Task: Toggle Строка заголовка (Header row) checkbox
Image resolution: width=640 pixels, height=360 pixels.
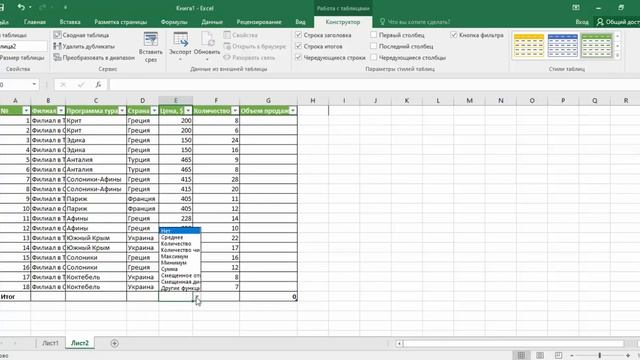Action: pos(298,35)
